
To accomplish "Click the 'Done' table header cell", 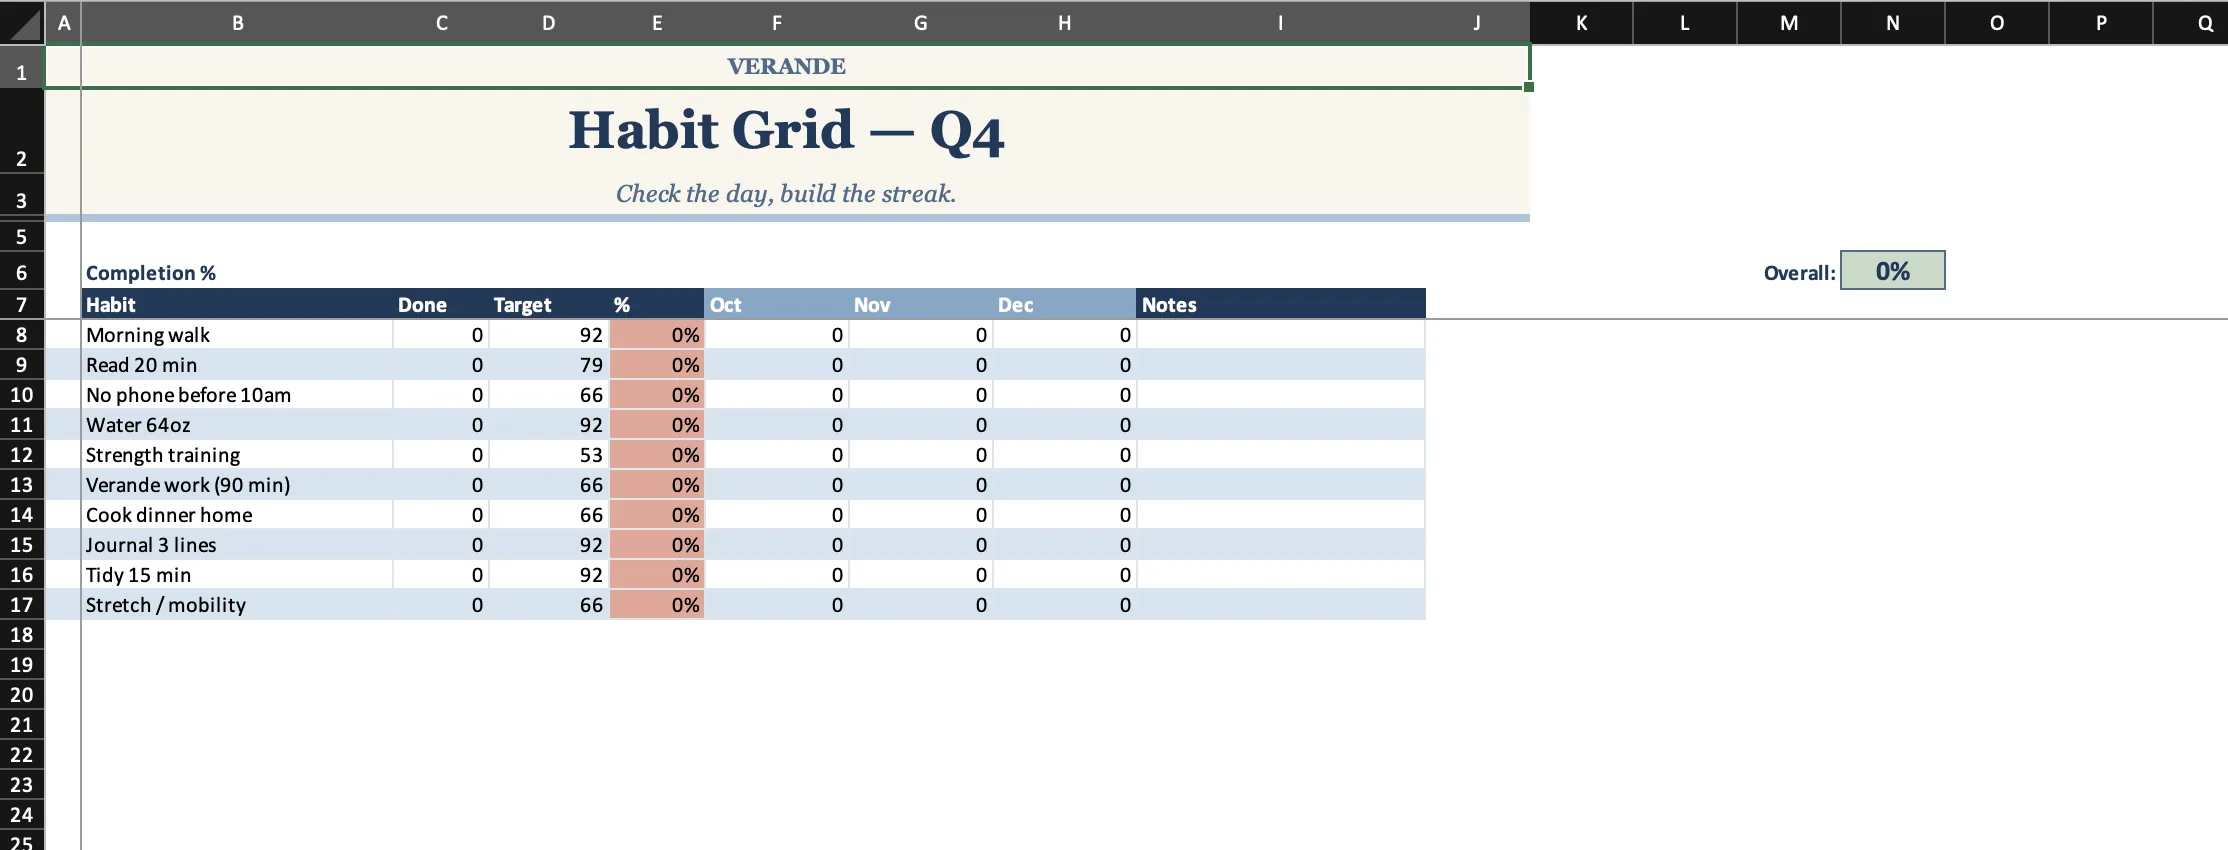I will [x=441, y=304].
